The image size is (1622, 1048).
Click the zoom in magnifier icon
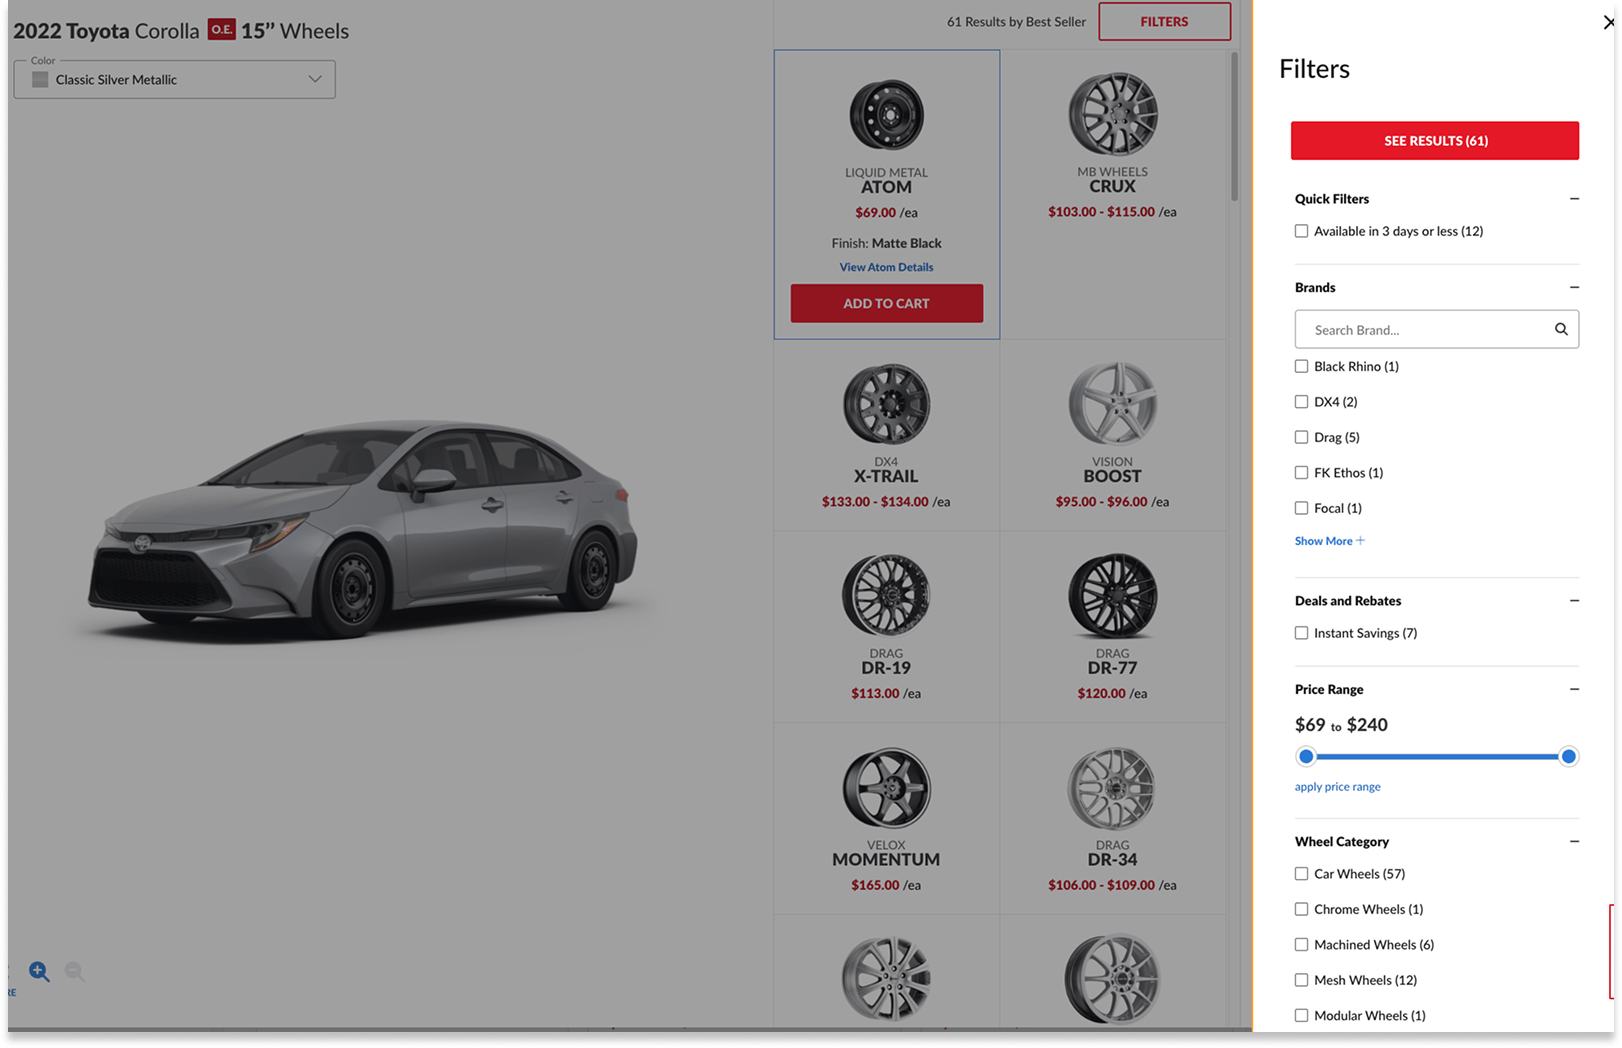click(x=39, y=971)
